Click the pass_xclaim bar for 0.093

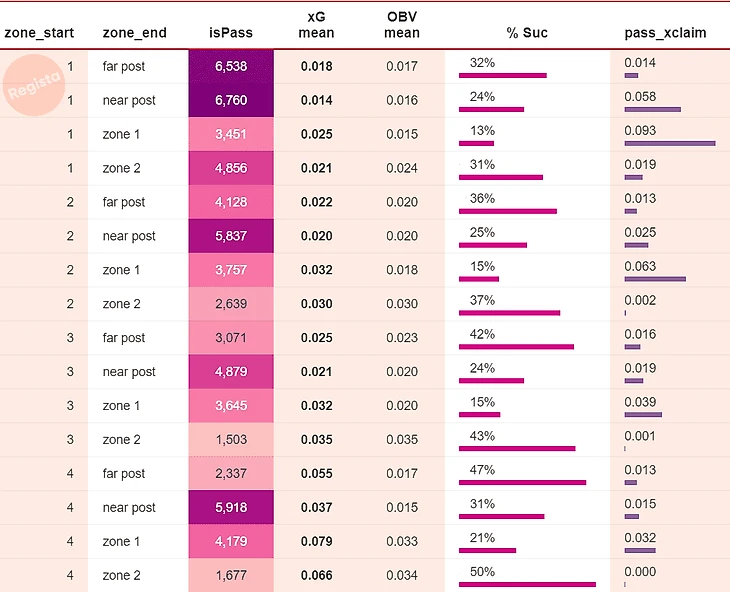click(x=669, y=143)
